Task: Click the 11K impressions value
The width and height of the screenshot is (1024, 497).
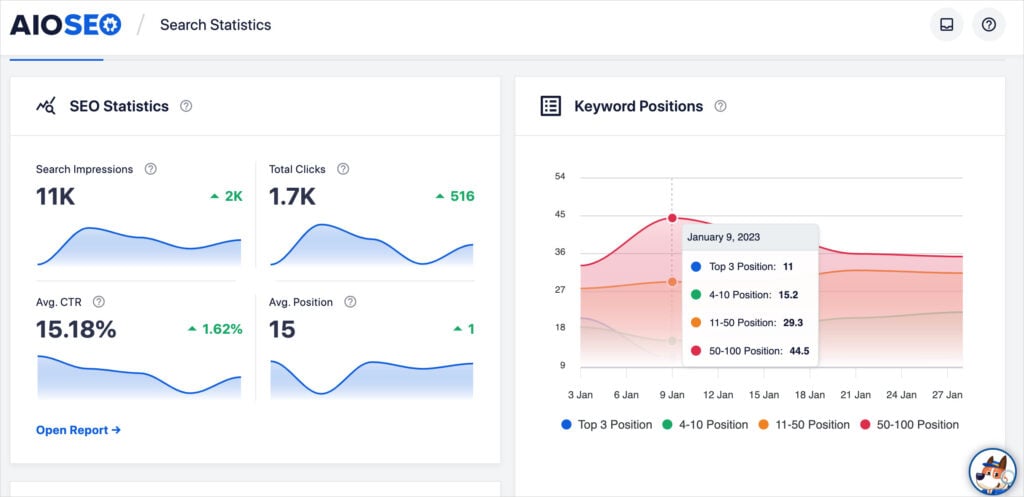Action: pyautogui.click(x=56, y=197)
